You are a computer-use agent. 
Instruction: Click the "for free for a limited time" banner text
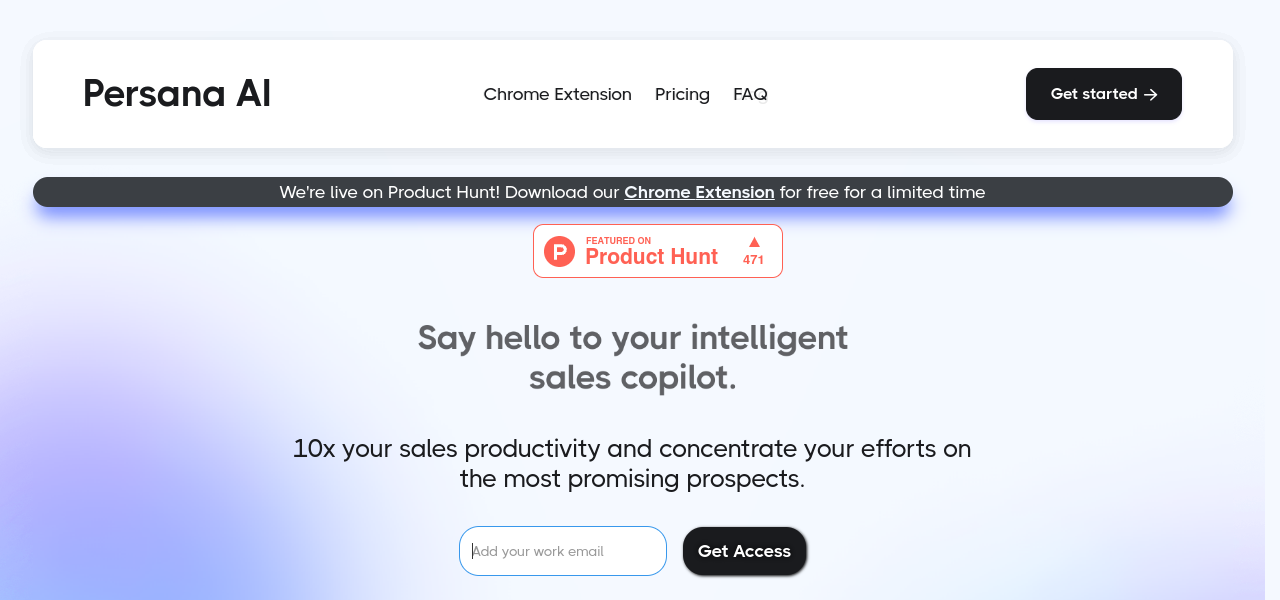pos(882,192)
